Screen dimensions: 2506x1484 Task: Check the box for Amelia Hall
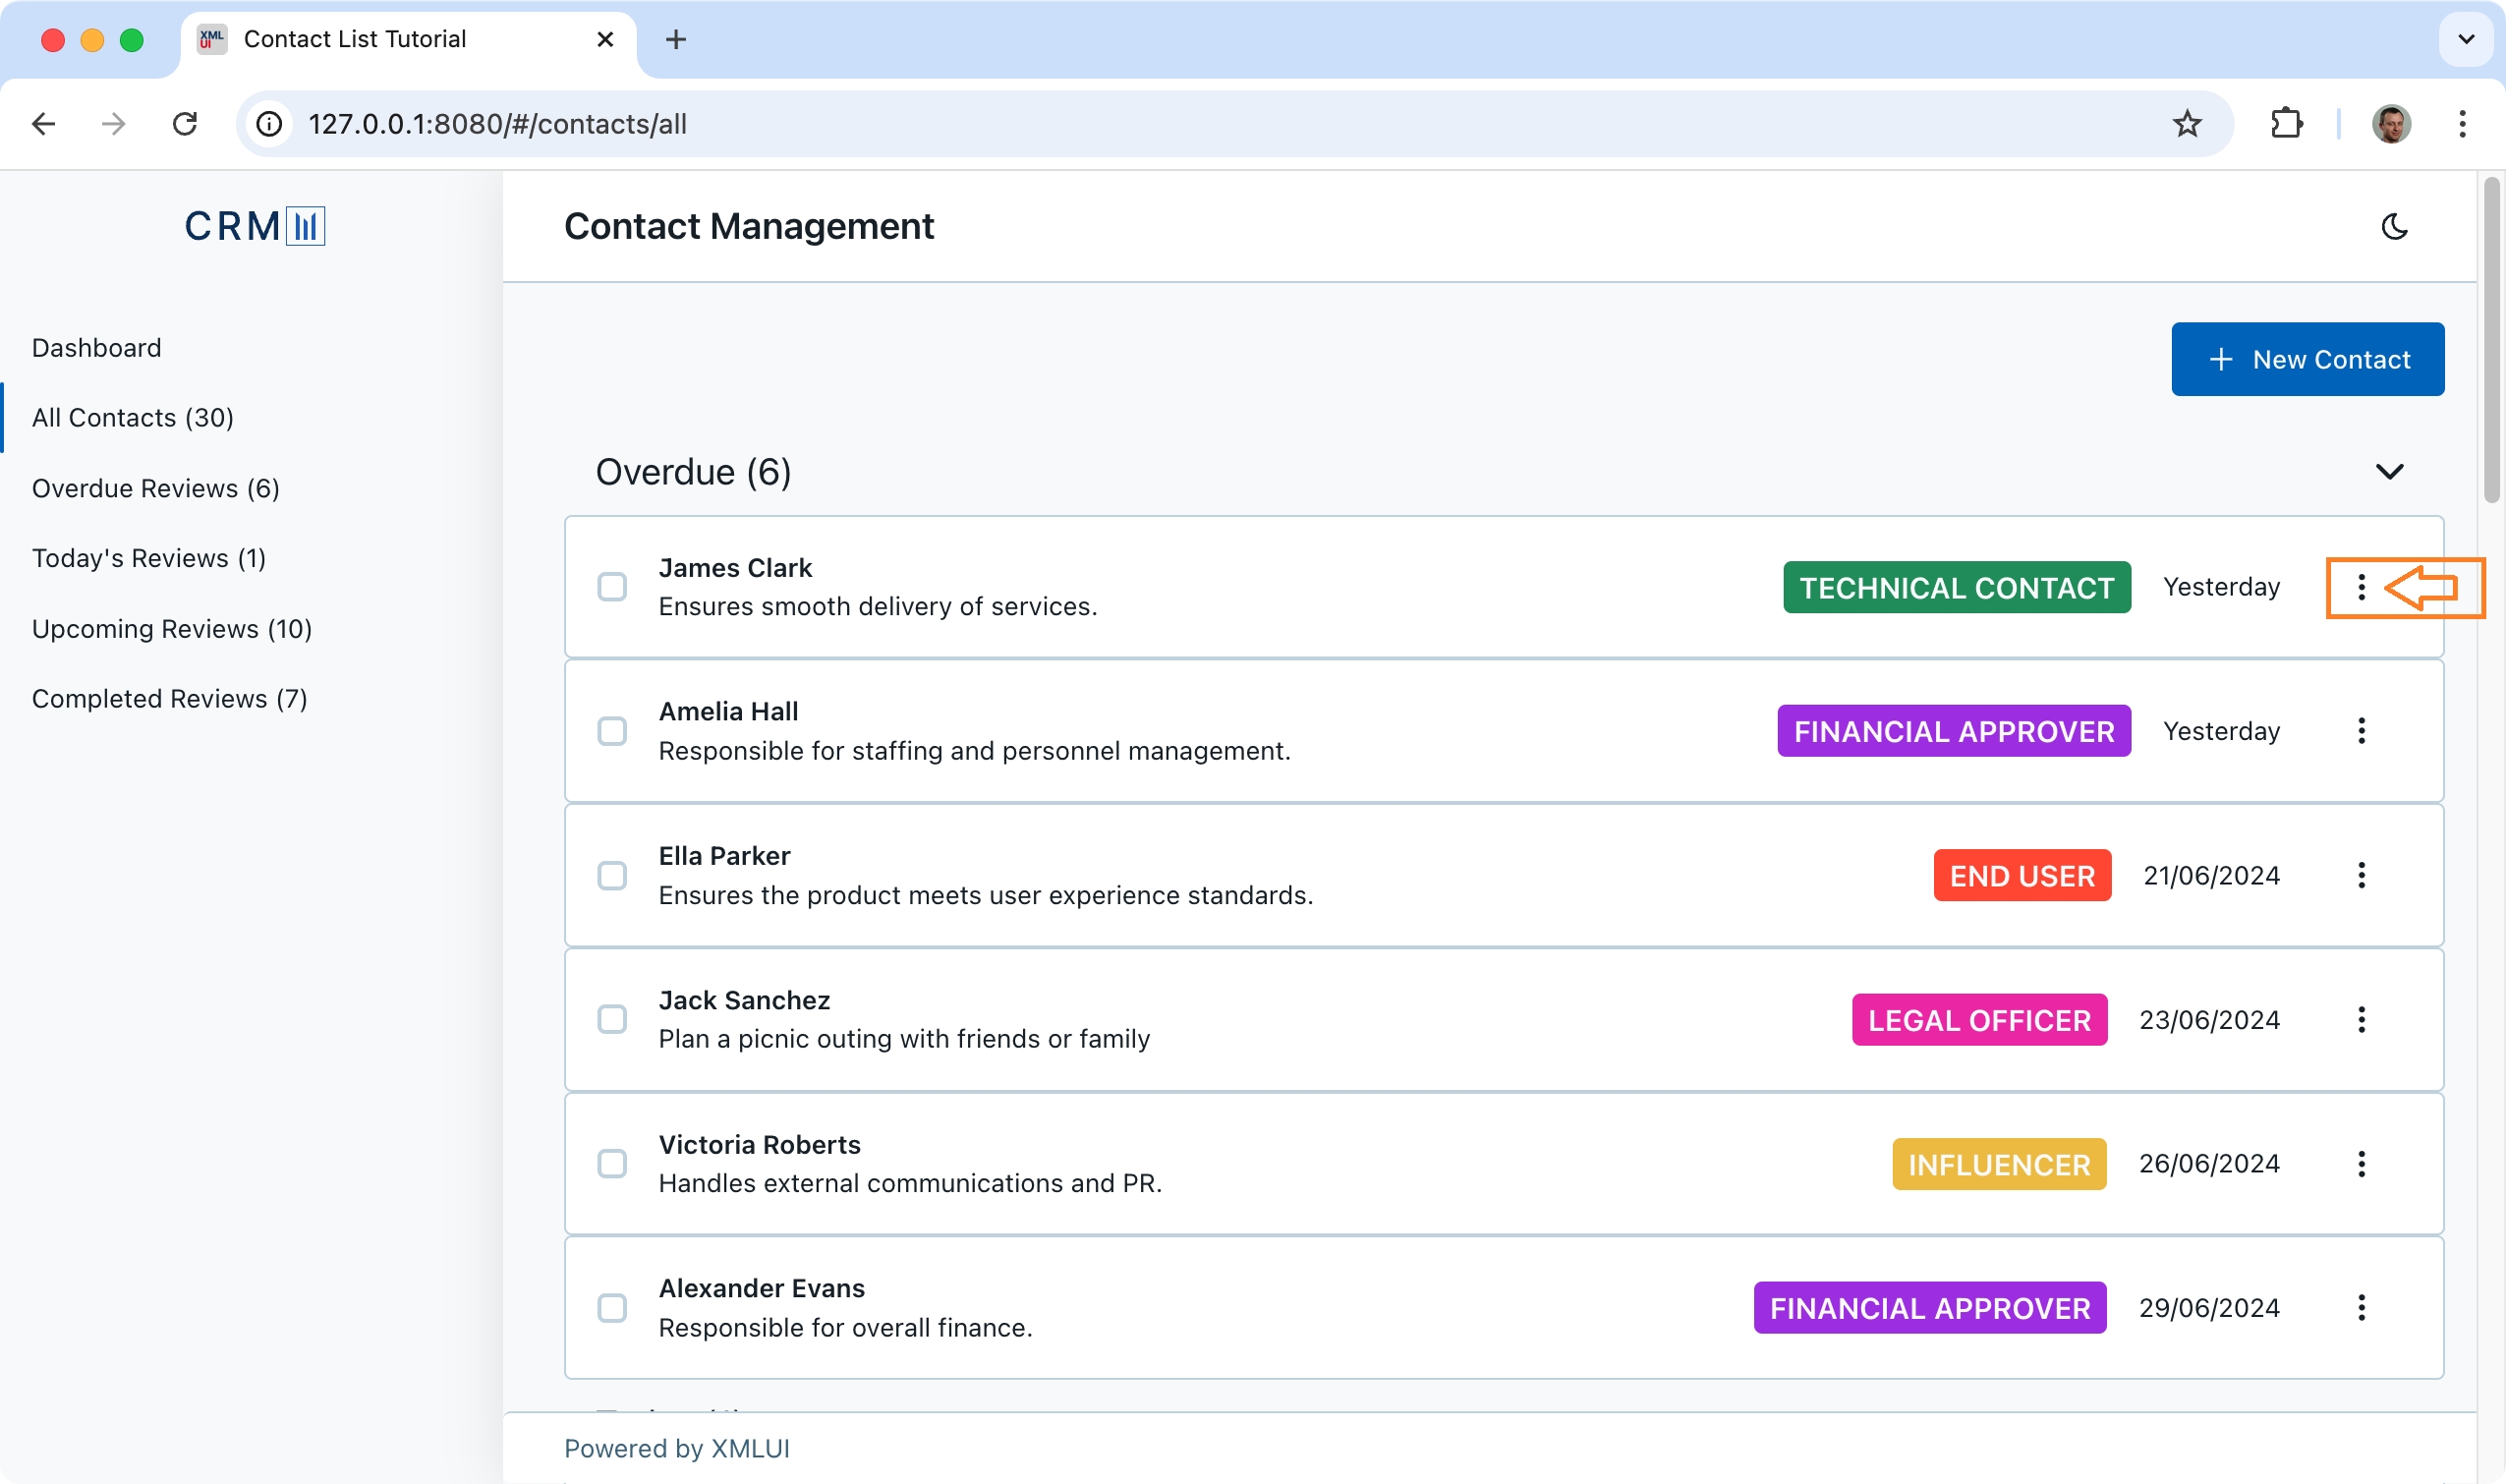tap(612, 731)
